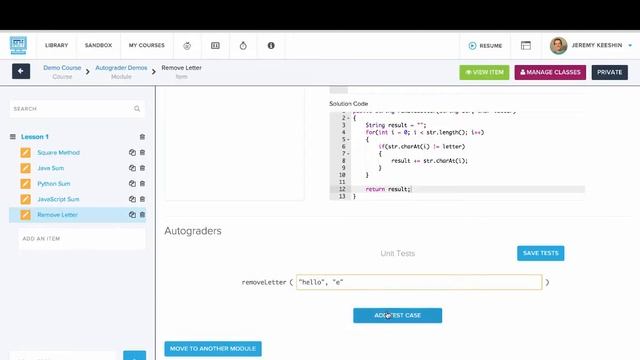Copy the JavaScript Sum item
Viewport: 640px width, 360px height.
[132, 199]
